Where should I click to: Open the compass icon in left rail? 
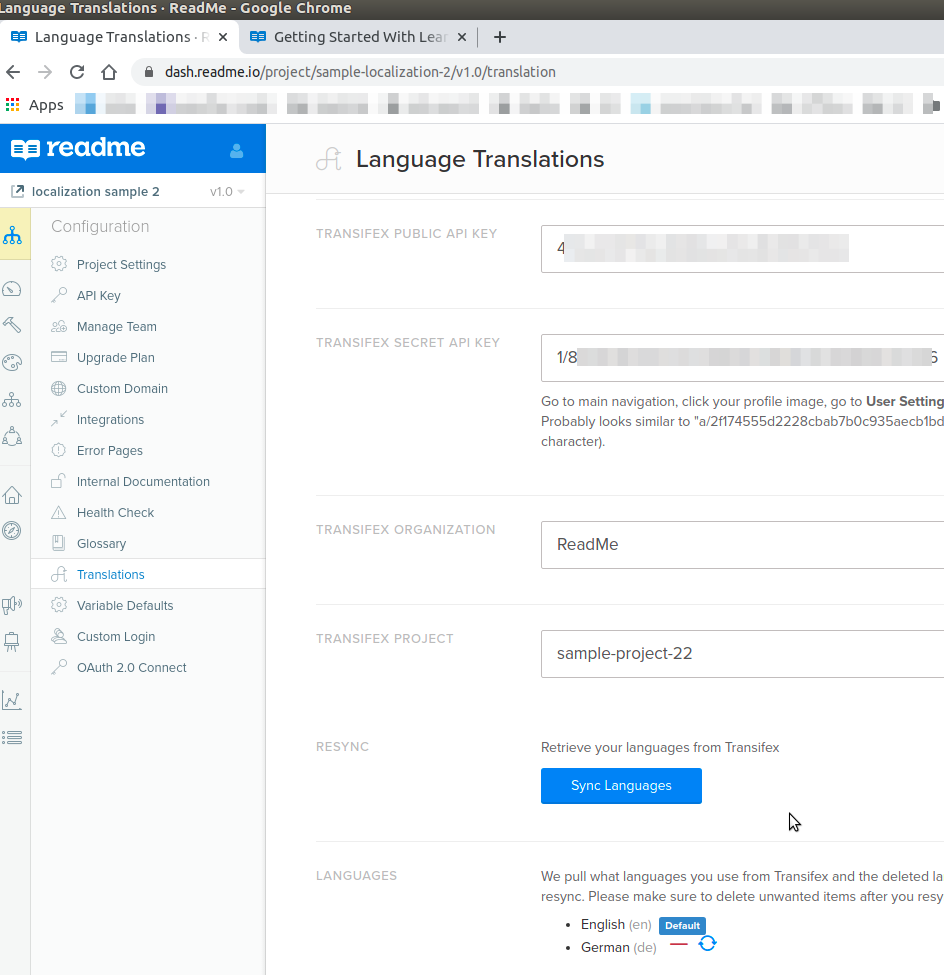pos(12,530)
